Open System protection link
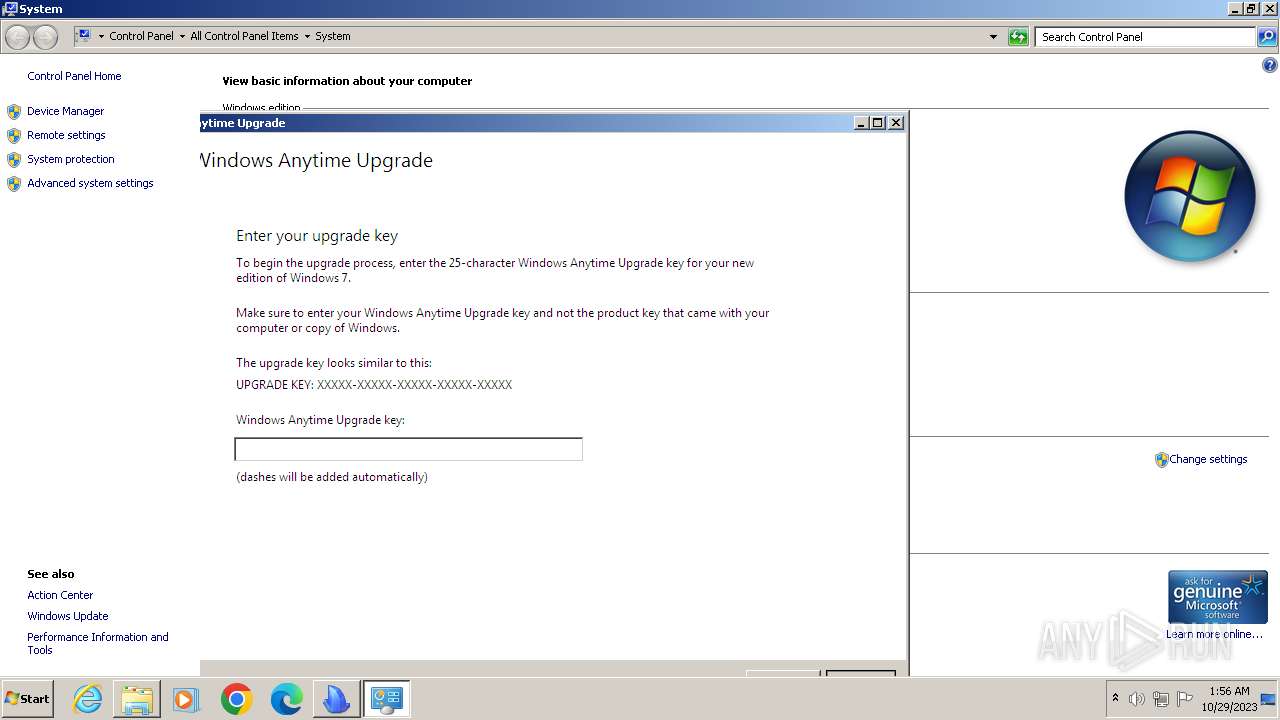The image size is (1280, 720). point(71,159)
